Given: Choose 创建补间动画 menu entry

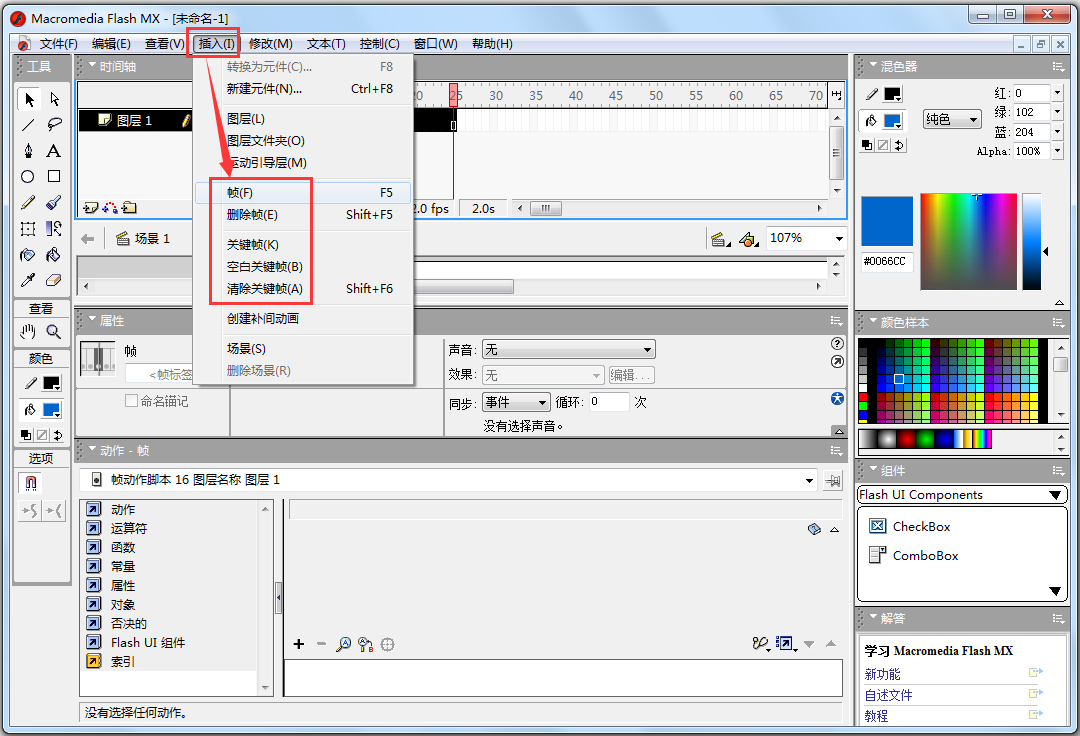Looking at the screenshot, I should [x=303, y=319].
